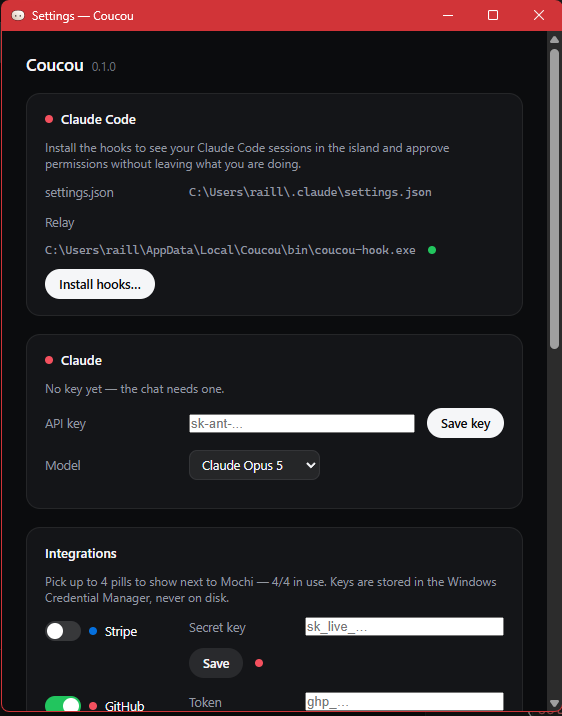
Task: Click green status dot after coucou-hook.exe path
Action: (x=432, y=250)
